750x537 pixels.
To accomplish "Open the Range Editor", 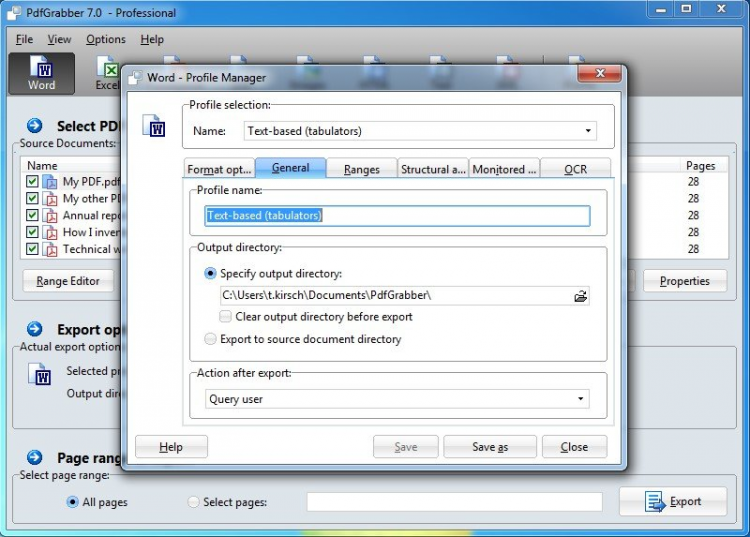I will 68,281.
